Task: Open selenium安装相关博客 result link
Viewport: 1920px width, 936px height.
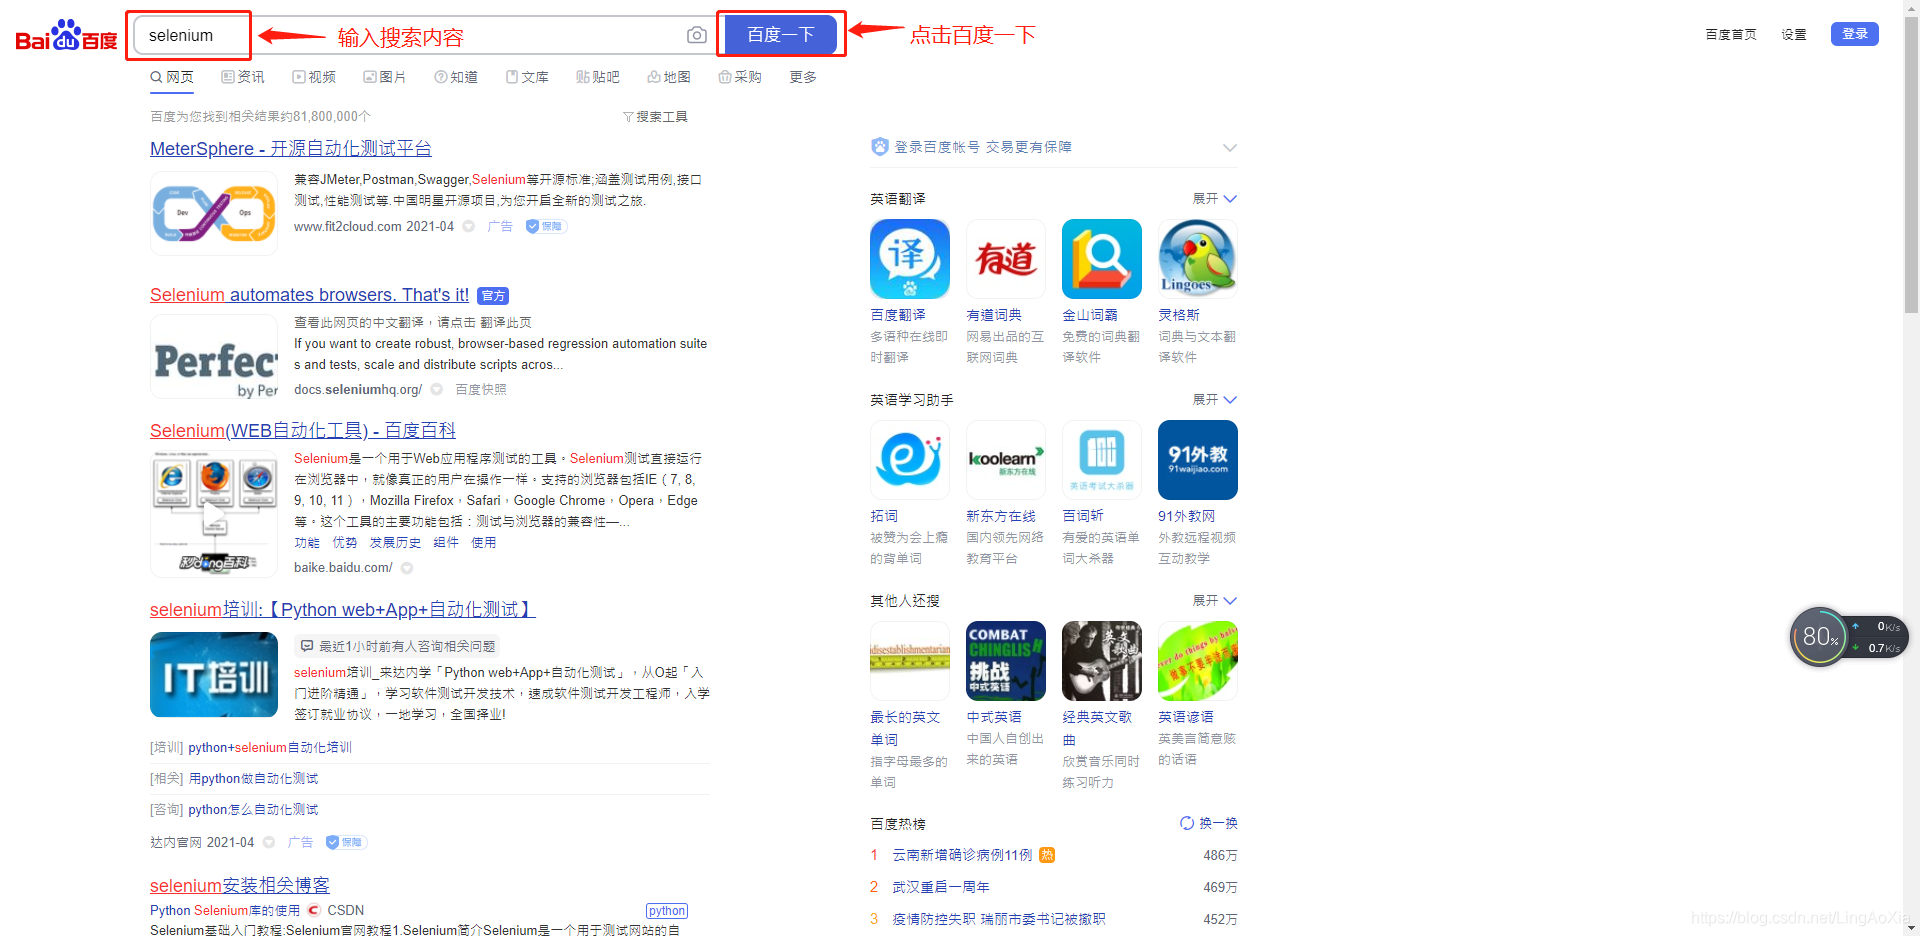Action: (240, 886)
